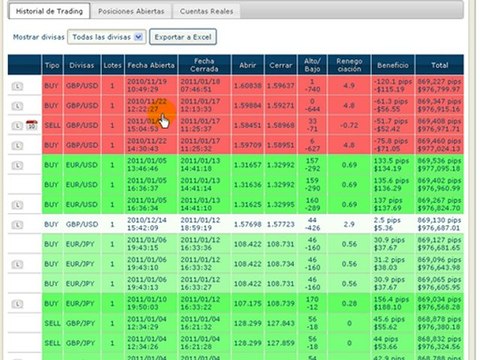Select open price cell 1.57698

coord(248,224)
